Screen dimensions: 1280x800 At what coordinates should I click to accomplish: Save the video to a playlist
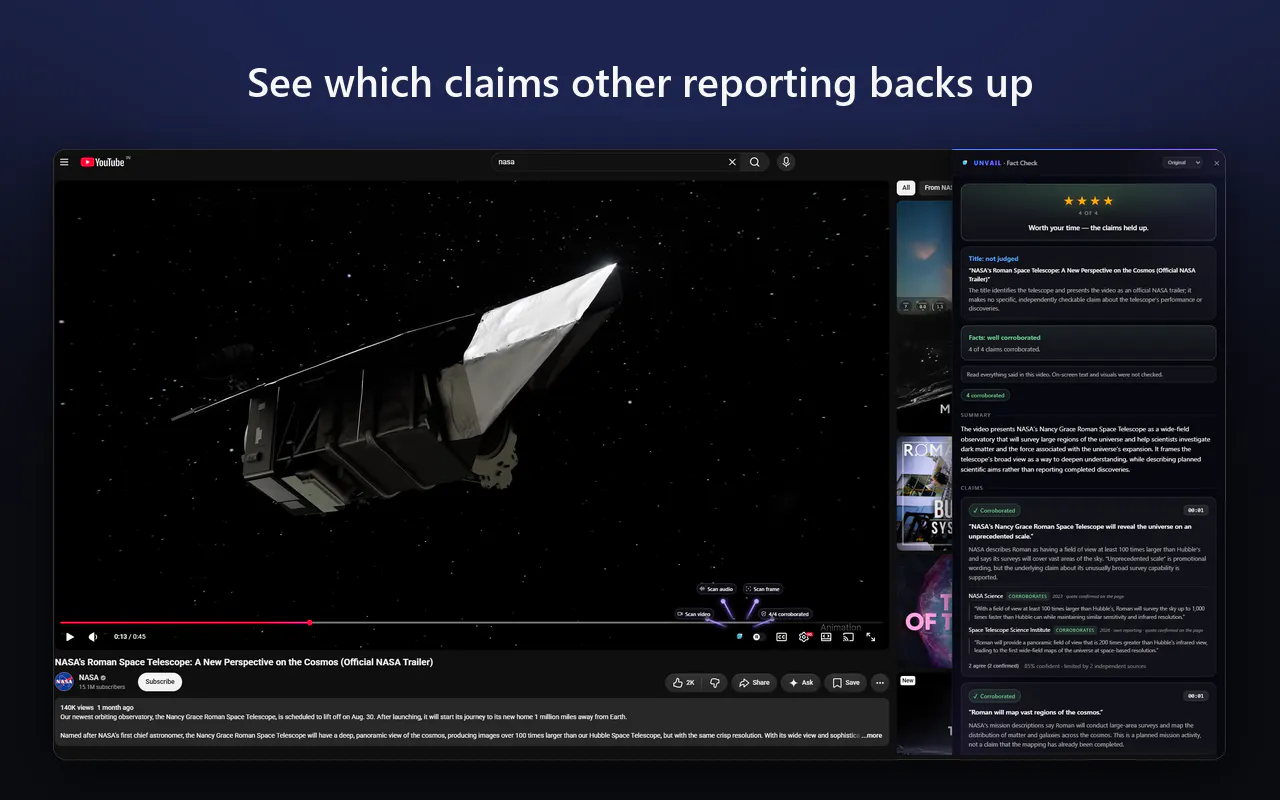pyautogui.click(x=846, y=683)
